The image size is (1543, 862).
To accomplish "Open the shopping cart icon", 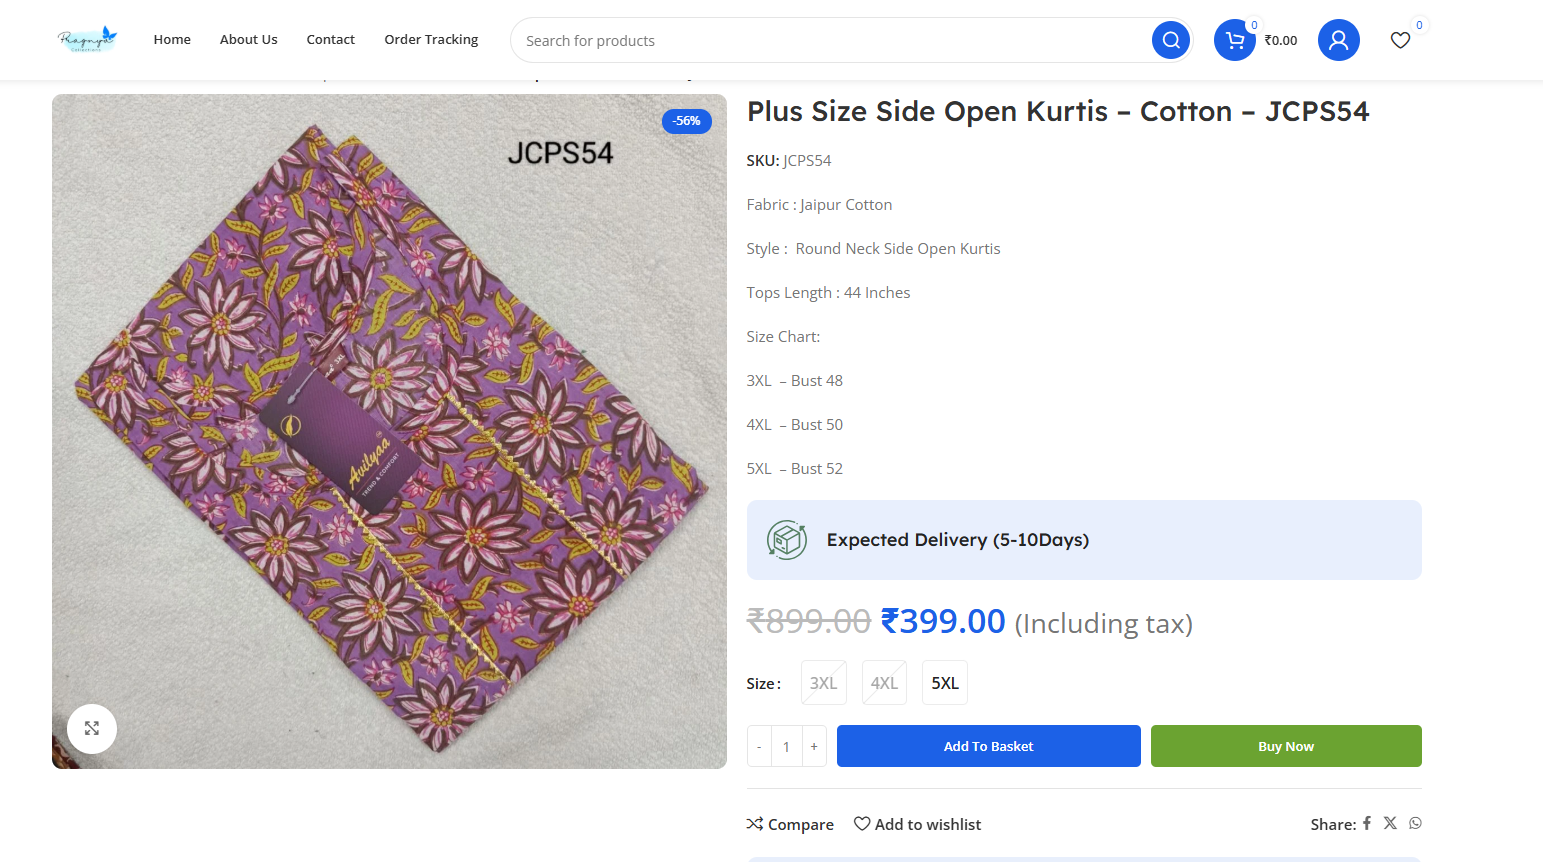I will [x=1235, y=40].
